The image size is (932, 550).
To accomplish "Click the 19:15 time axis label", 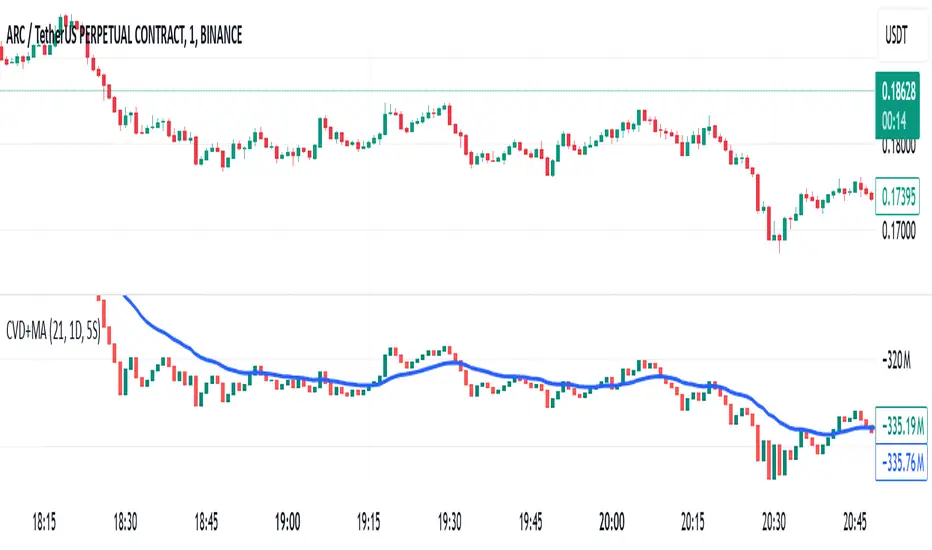I will tap(368, 522).
